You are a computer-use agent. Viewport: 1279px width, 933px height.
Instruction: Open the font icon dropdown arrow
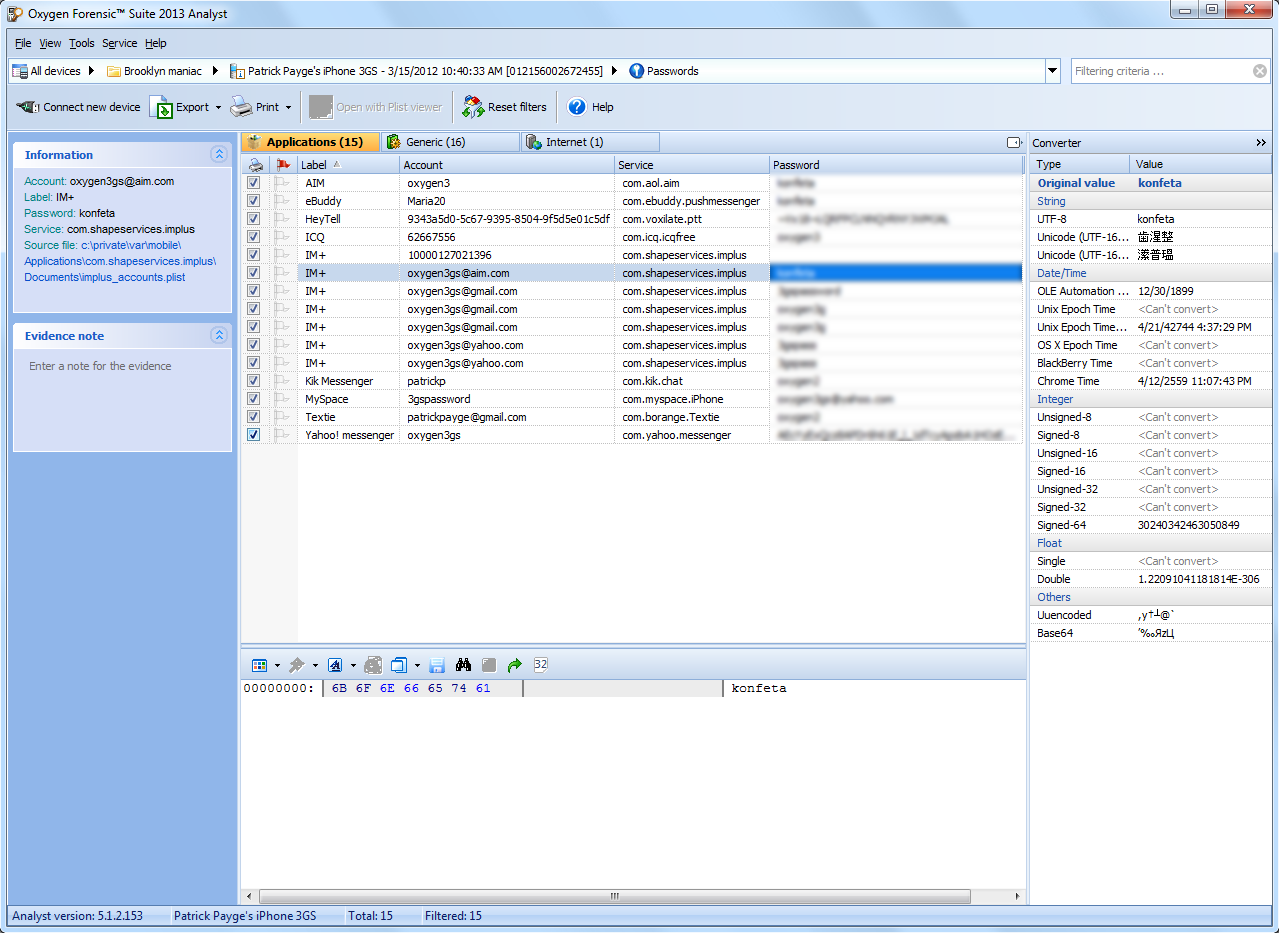(353, 665)
